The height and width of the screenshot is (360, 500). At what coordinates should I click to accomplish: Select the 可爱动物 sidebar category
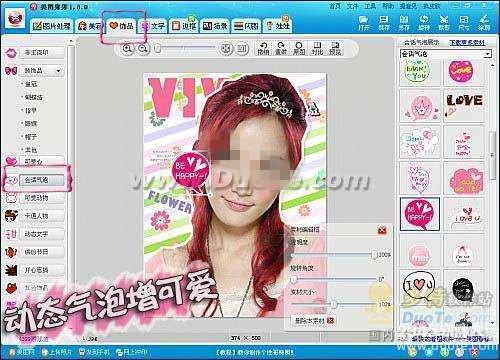tap(42, 198)
